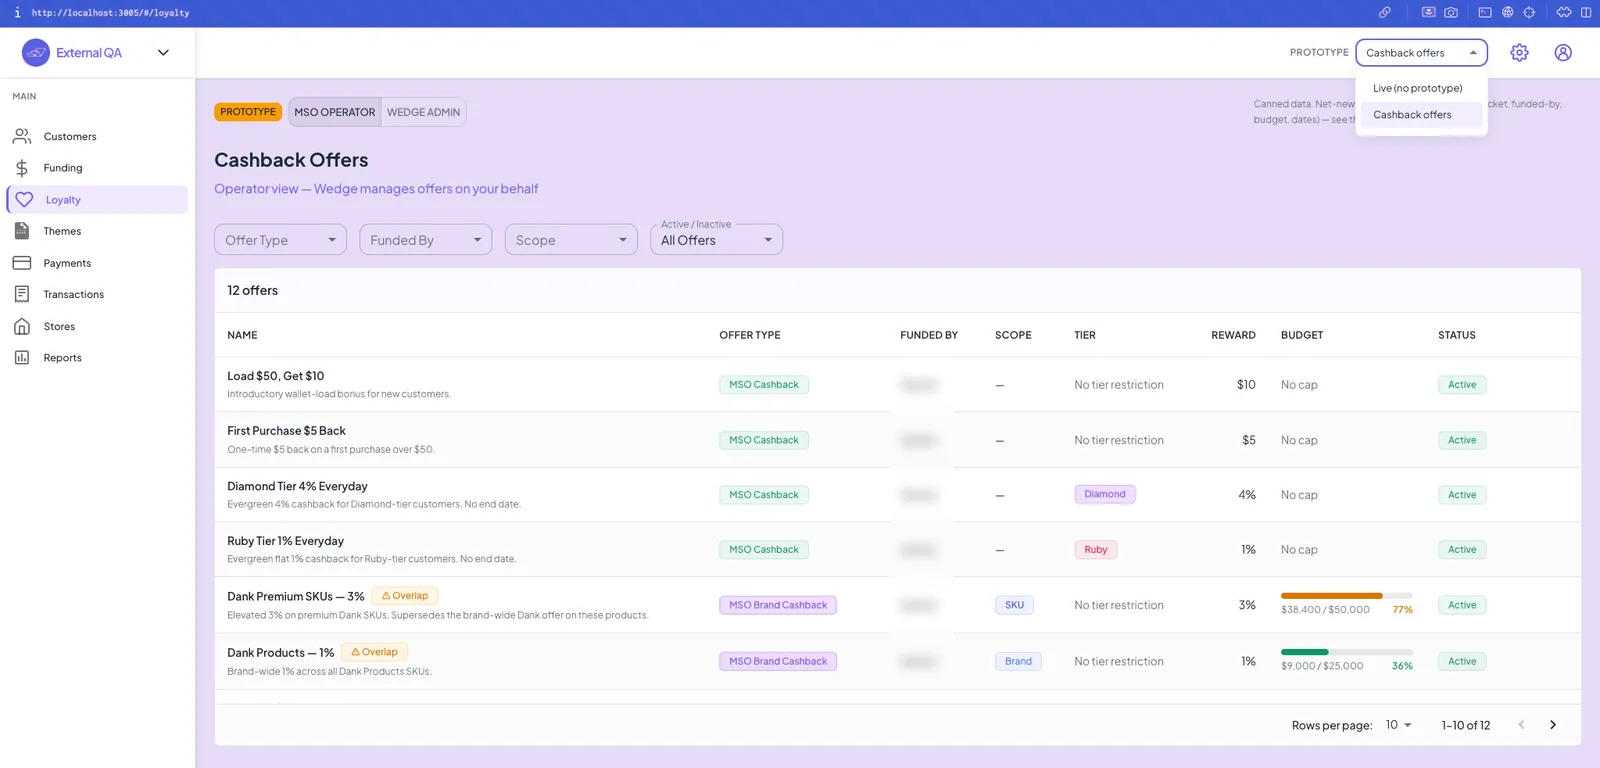The image size is (1600, 768).
Task: Open the Scope filter dropdown
Action: tap(571, 240)
